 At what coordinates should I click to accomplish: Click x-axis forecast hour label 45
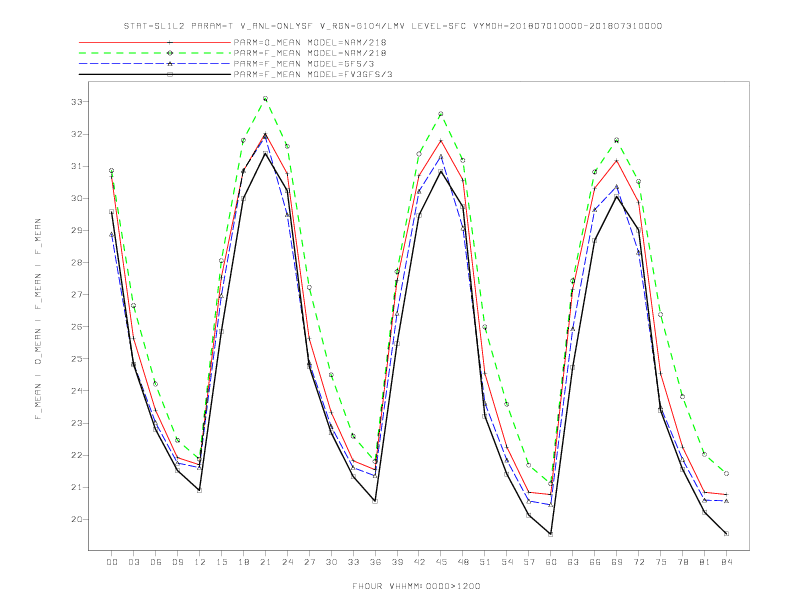[x=441, y=562]
